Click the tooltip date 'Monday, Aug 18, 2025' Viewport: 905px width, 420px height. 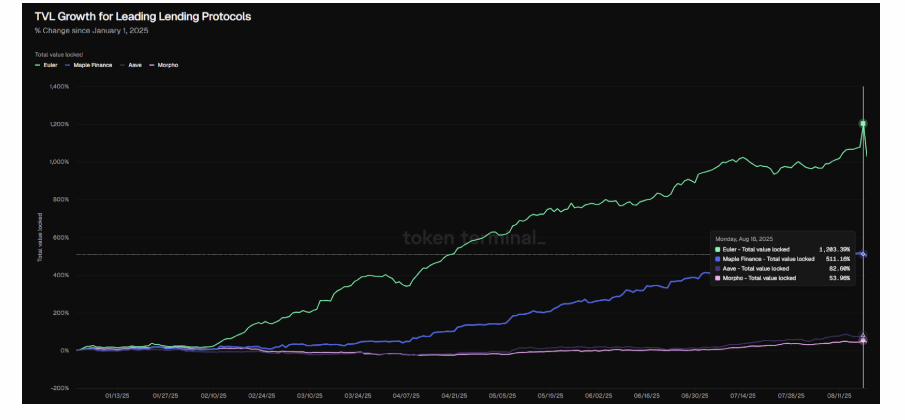tap(744, 239)
